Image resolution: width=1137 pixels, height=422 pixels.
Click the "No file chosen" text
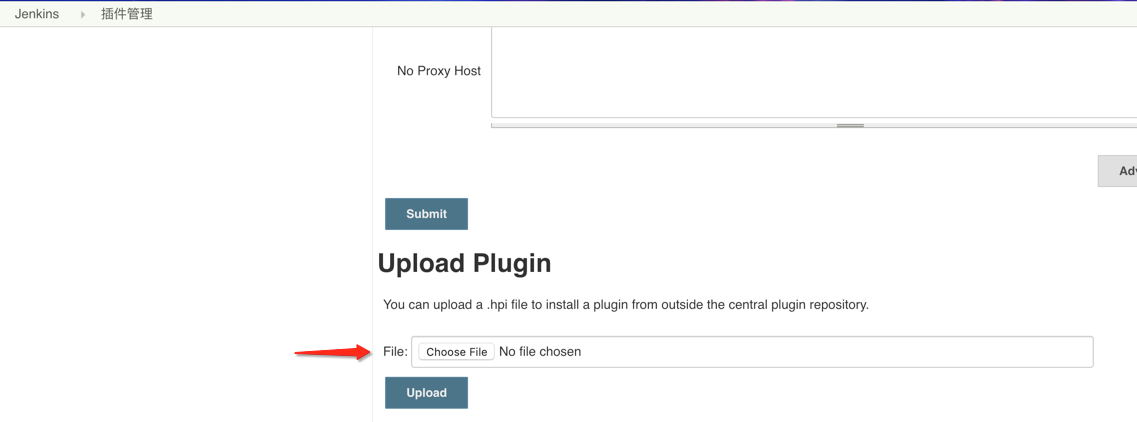540,352
